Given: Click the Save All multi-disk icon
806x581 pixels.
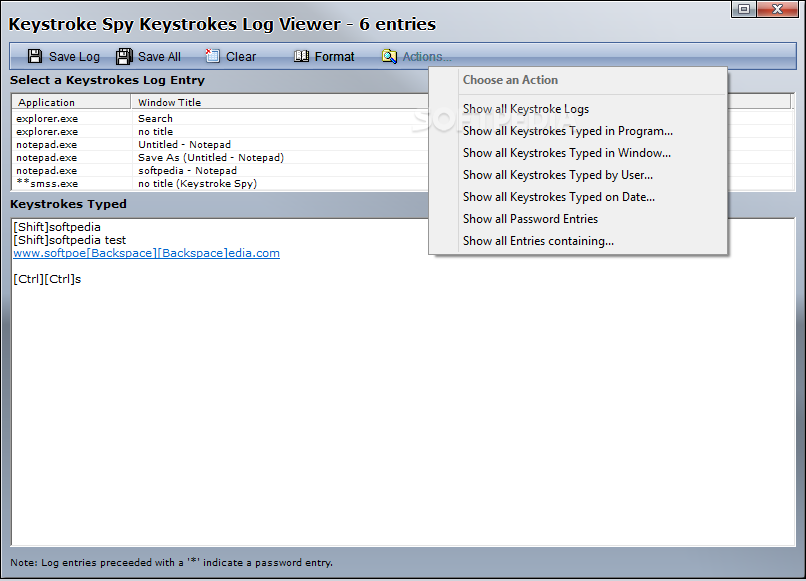Looking at the screenshot, I should (124, 57).
